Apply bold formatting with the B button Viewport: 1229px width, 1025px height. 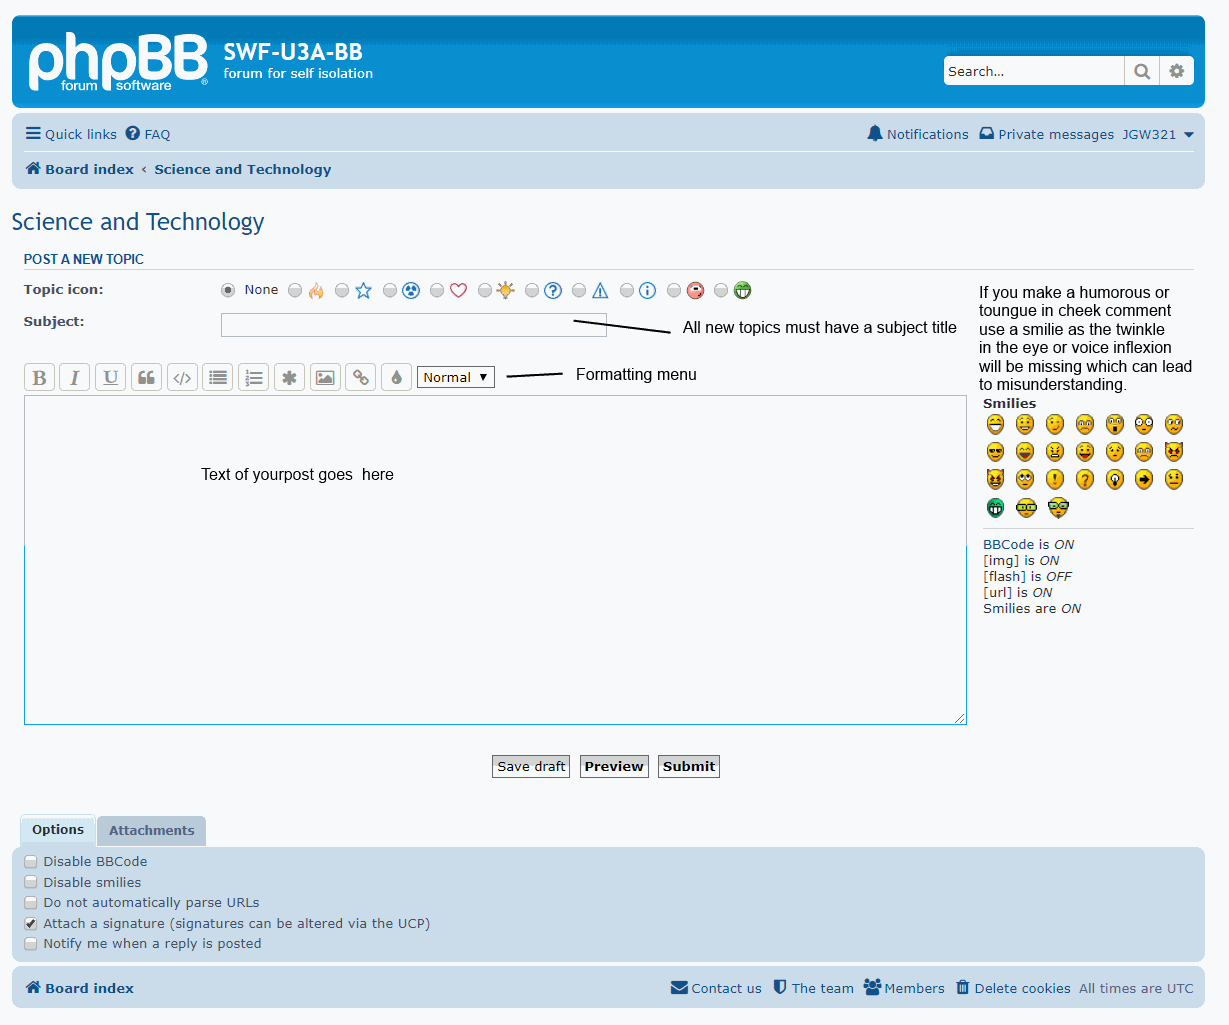tap(39, 377)
